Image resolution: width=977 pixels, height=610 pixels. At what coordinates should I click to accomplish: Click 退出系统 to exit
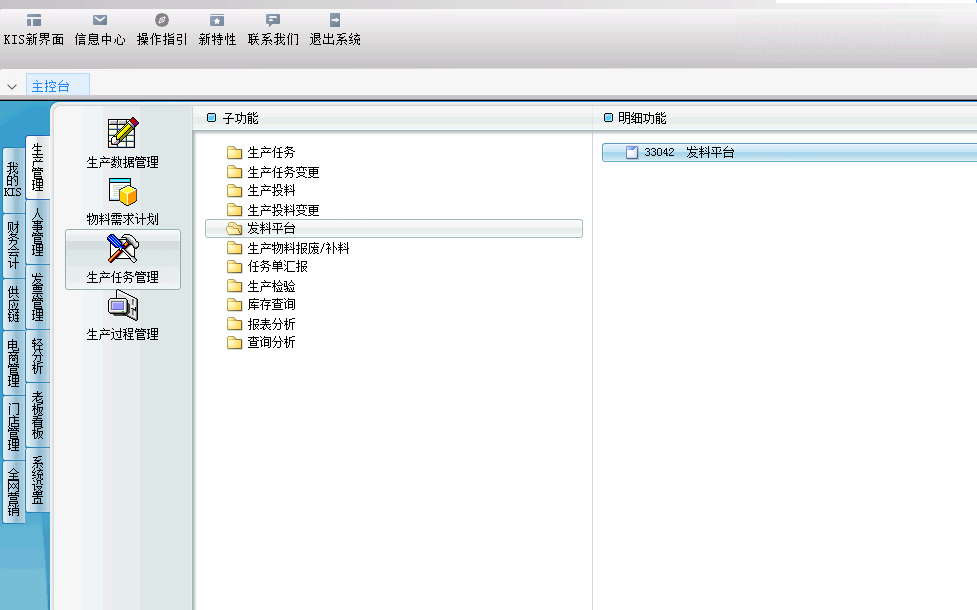click(335, 30)
